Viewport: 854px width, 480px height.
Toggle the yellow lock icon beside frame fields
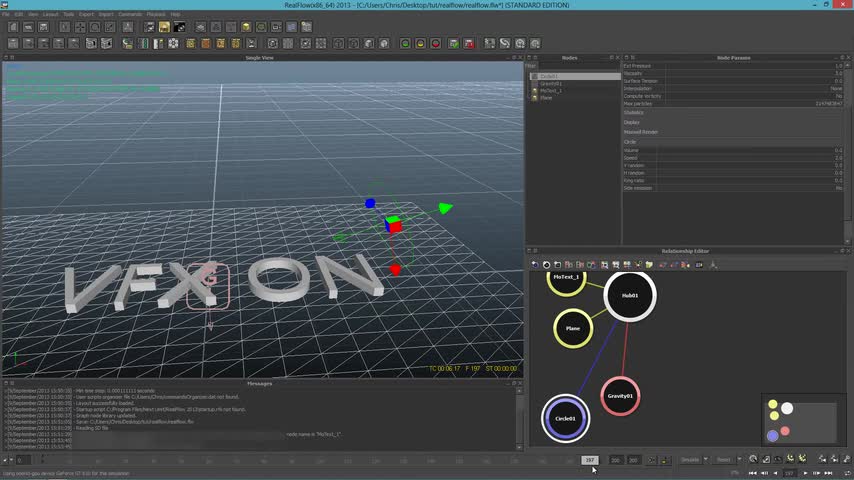point(664,460)
